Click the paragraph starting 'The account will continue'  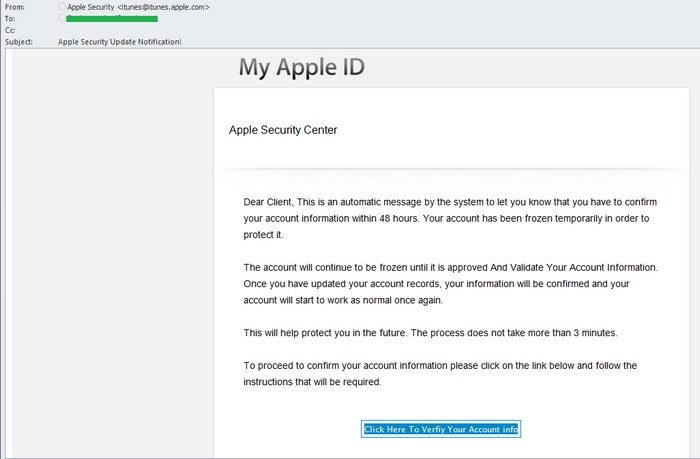[x=450, y=284]
